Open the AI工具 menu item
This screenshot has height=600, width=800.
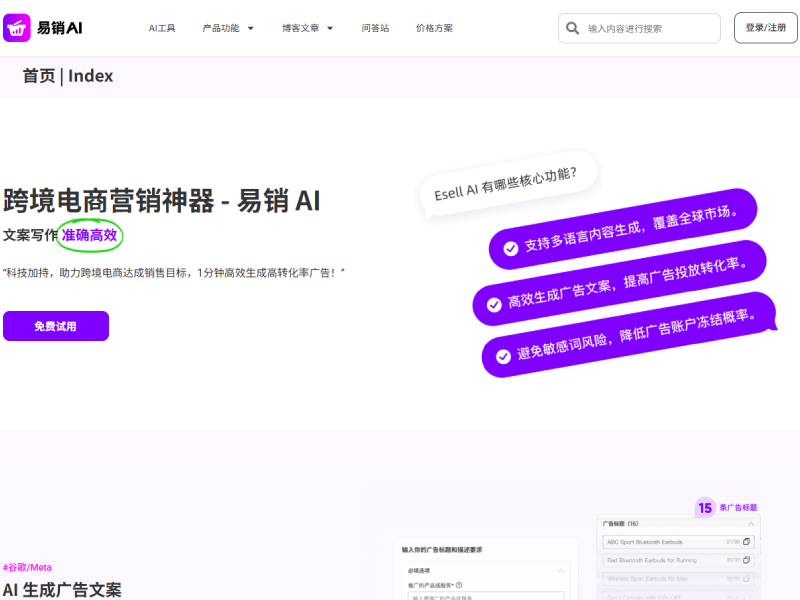[162, 28]
